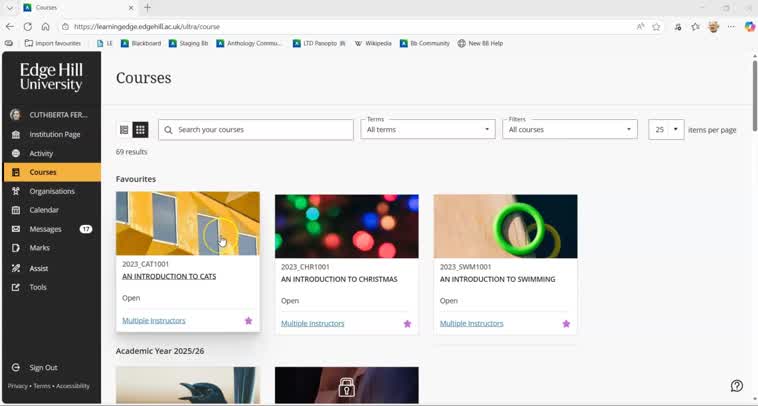Screen dimensions: 758x406
Task: Open the browser favourites list icon
Action: [695, 27]
